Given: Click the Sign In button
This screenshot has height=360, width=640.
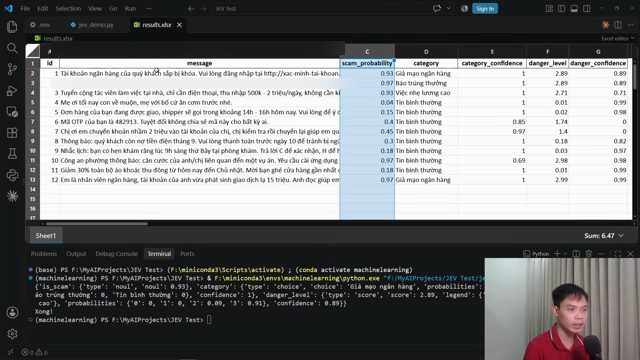Looking at the screenshot, I should (x=485, y=9).
